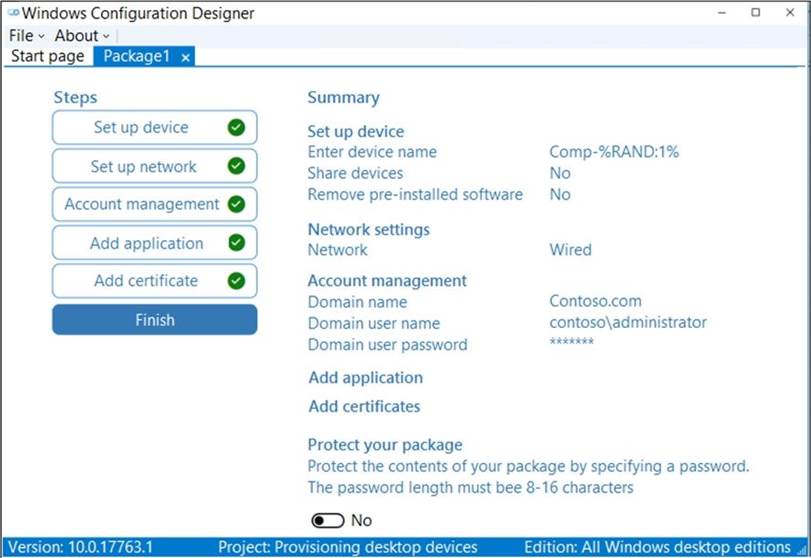The height and width of the screenshot is (558, 811).
Task: Select the Package1 tab
Action: click(x=137, y=56)
